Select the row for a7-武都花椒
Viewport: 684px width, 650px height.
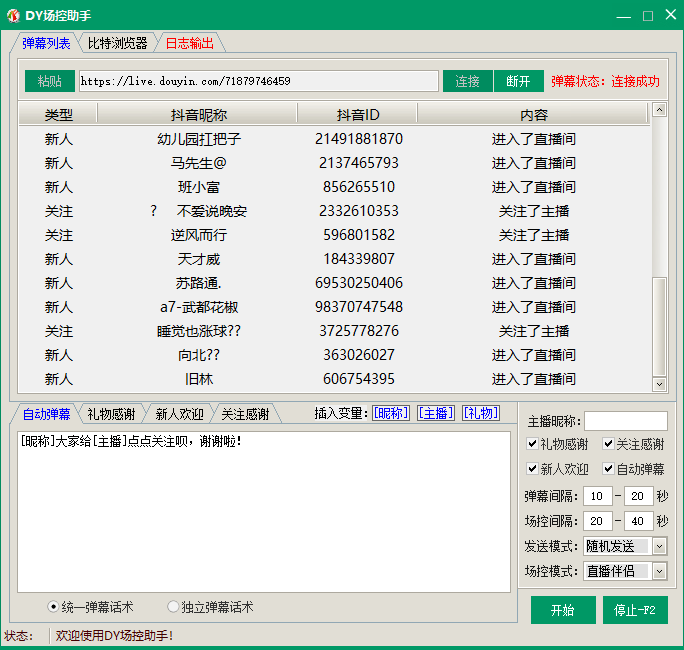pos(335,307)
